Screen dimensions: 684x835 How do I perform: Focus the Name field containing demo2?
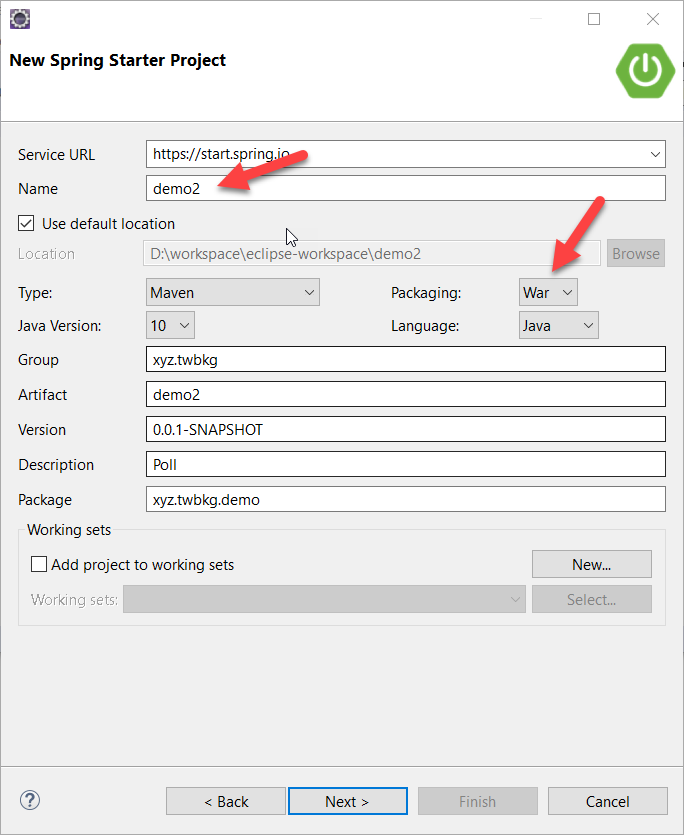(x=406, y=189)
